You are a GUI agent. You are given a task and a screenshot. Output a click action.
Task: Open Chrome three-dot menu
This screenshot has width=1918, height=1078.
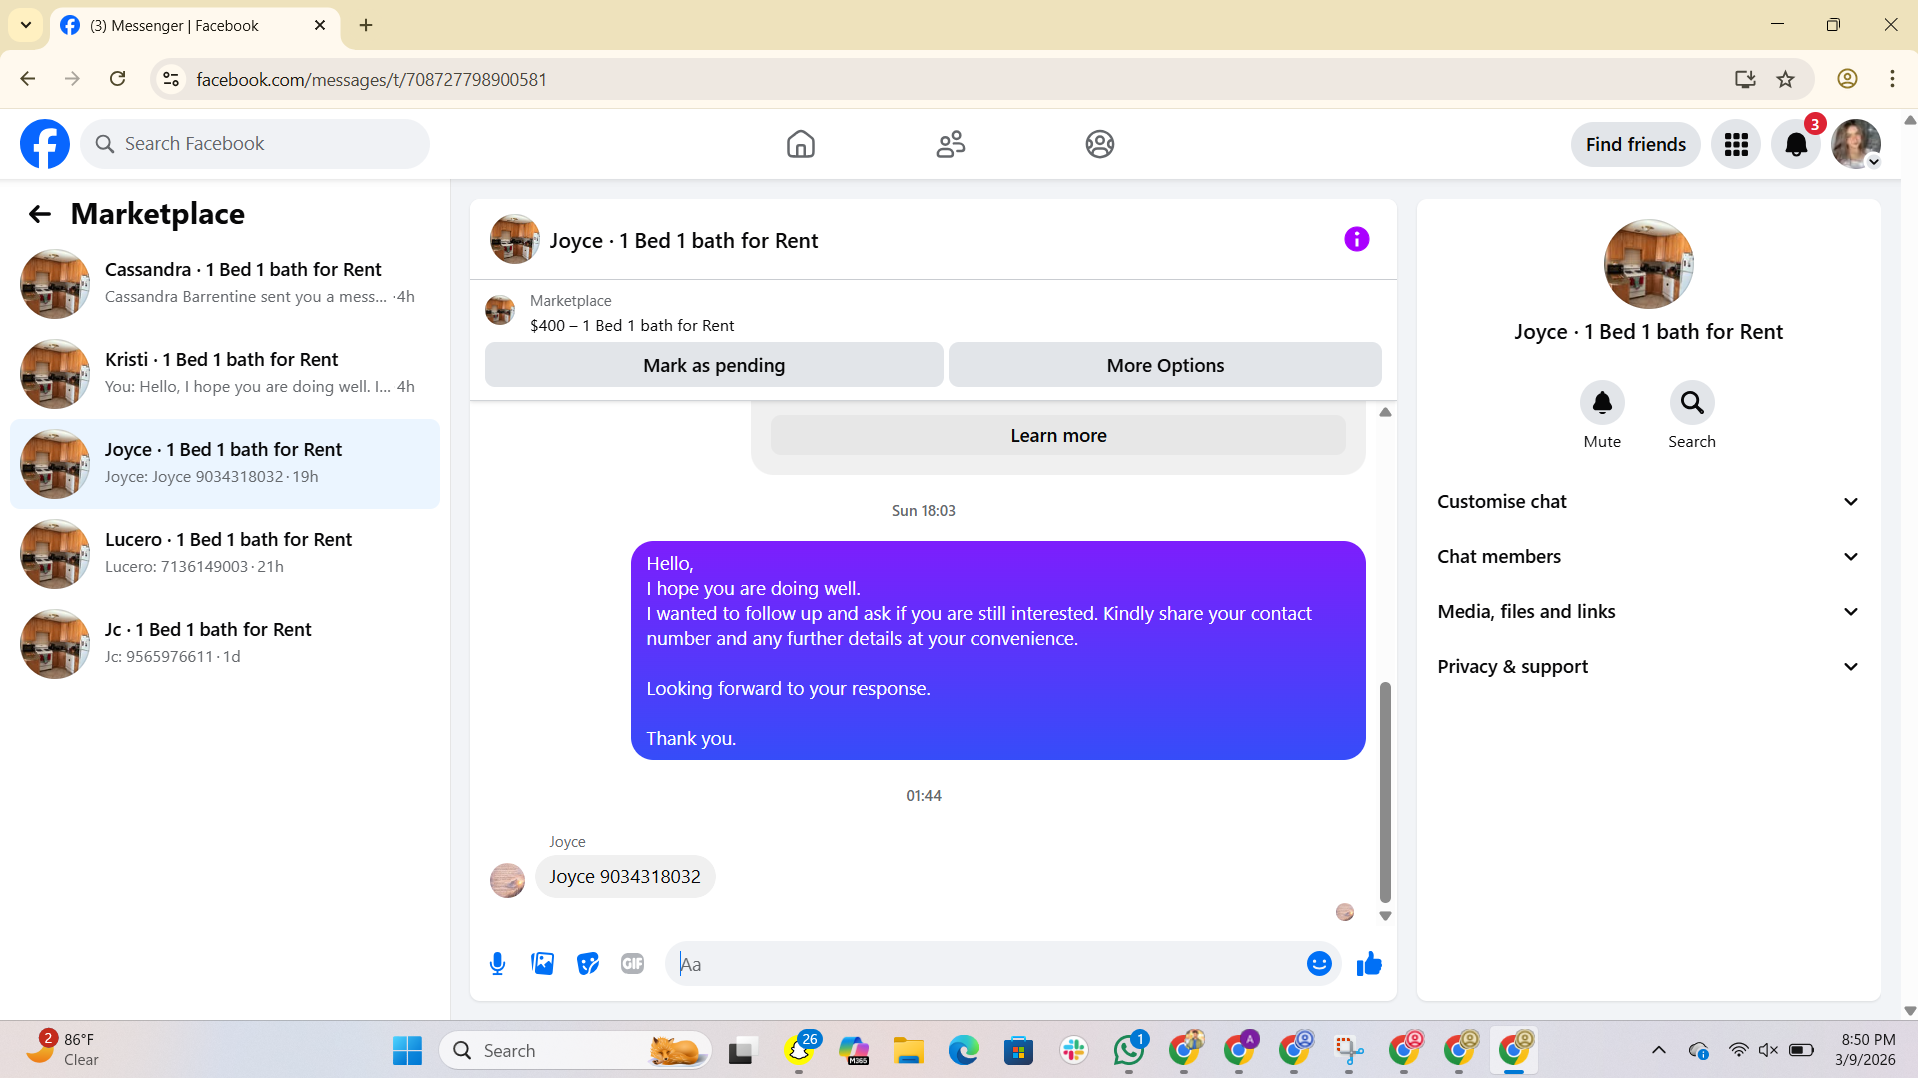point(1892,79)
